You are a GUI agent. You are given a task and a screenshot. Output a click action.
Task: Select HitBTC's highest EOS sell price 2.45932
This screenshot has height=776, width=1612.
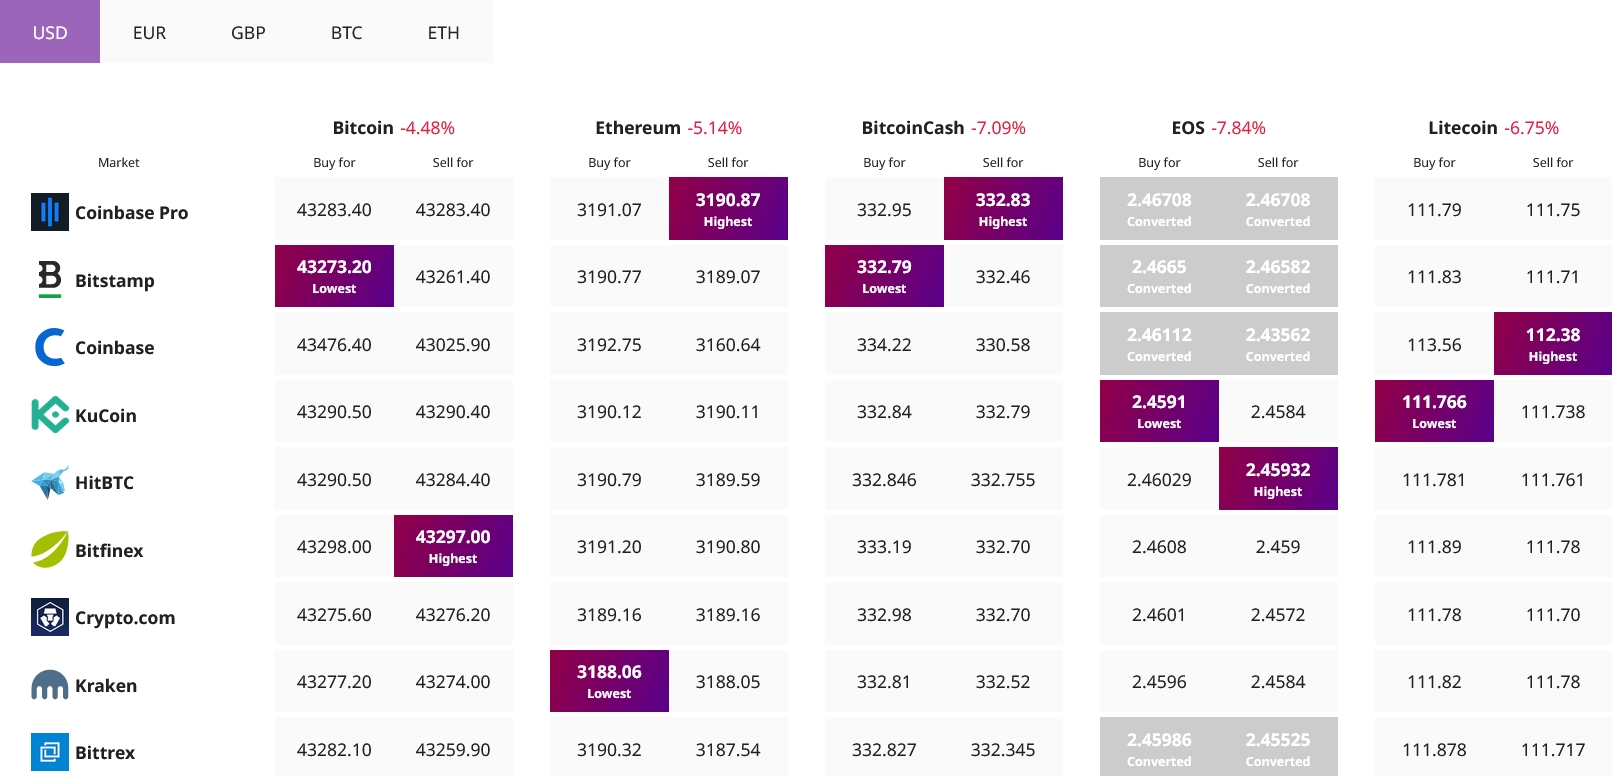tap(1278, 479)
